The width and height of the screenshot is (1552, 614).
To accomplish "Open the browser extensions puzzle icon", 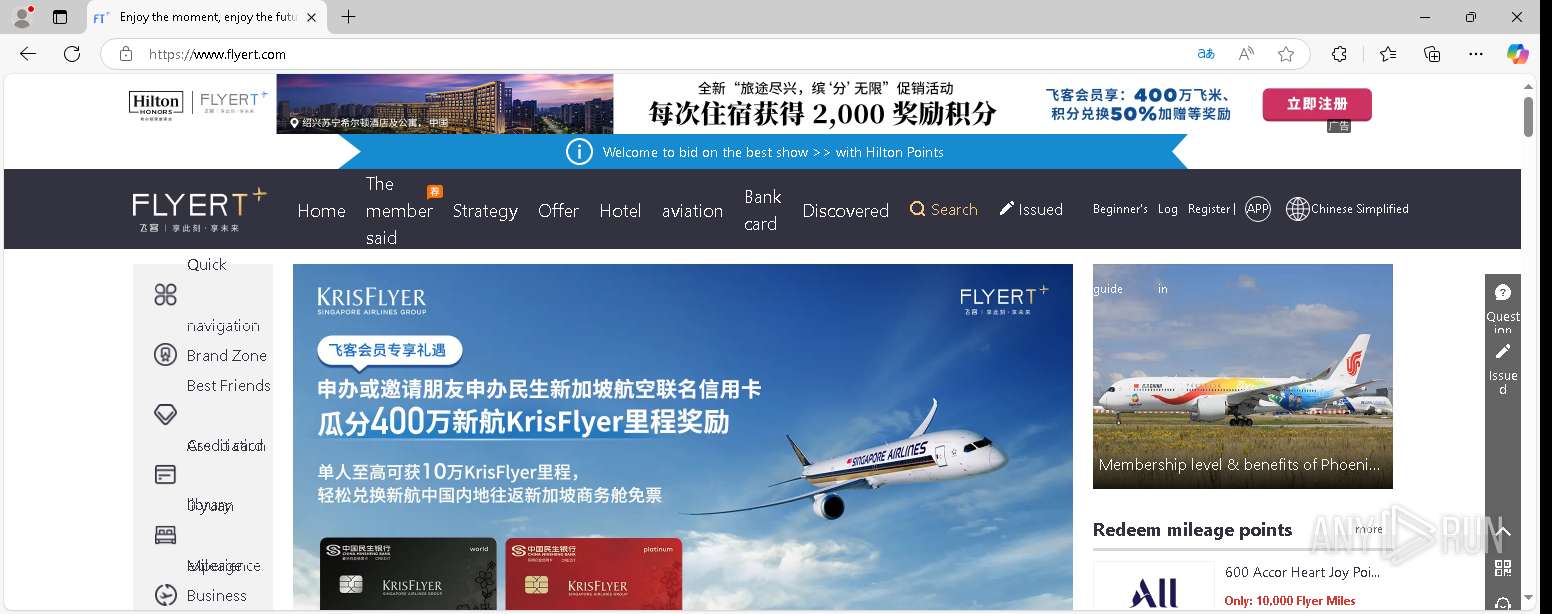I will pyautogui.click(x=1339, y=54).
